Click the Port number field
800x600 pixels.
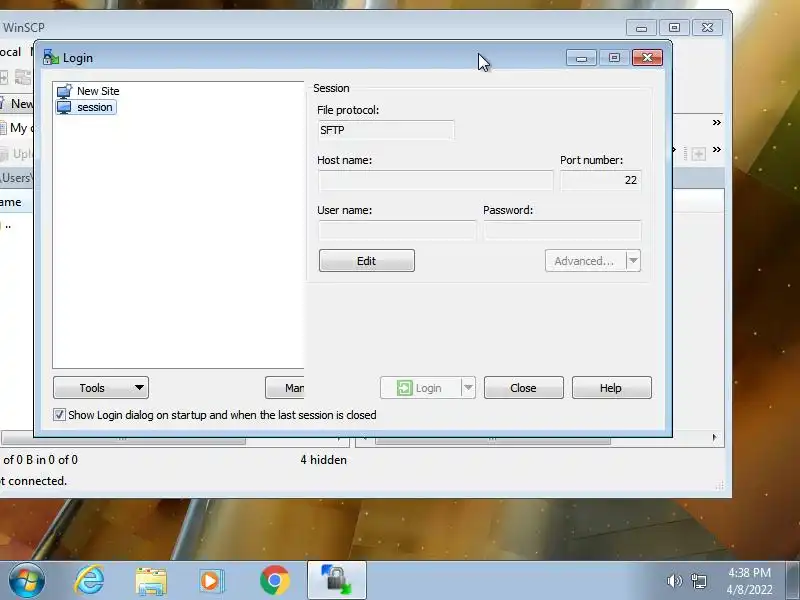601,180
